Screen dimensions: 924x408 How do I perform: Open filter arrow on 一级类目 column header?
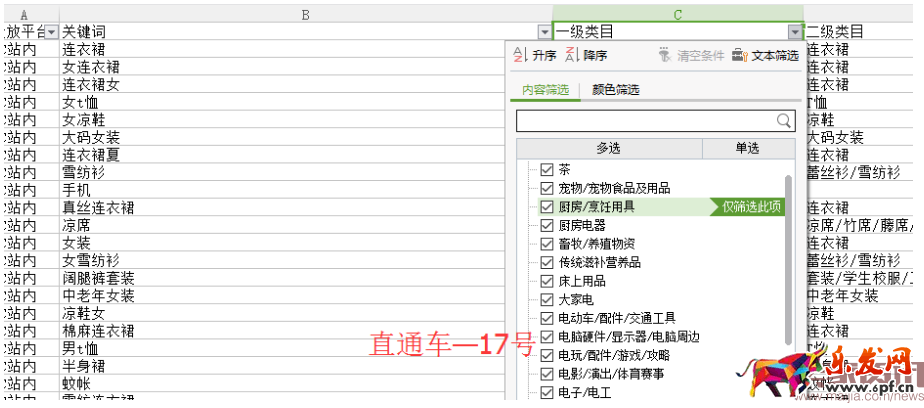click(795, 32)
